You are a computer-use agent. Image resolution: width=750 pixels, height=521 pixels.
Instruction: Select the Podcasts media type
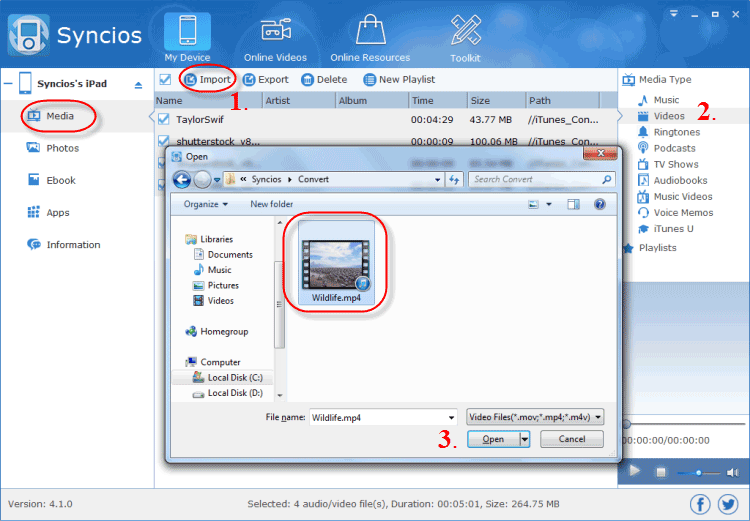[x=666, y=148]
